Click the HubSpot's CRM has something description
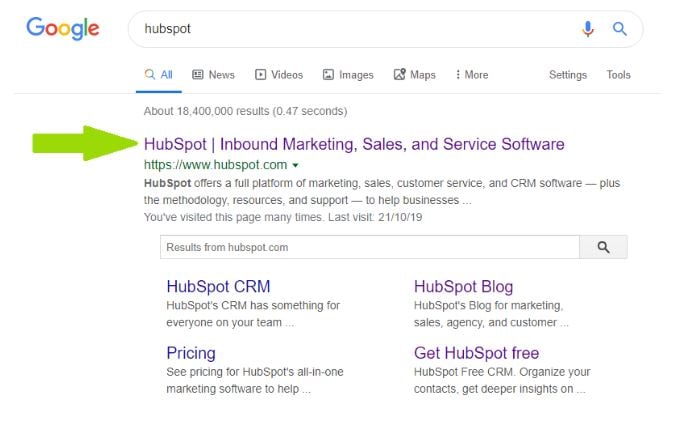The height and width of the screenshot is (426, 682). (x=253, y=314)
